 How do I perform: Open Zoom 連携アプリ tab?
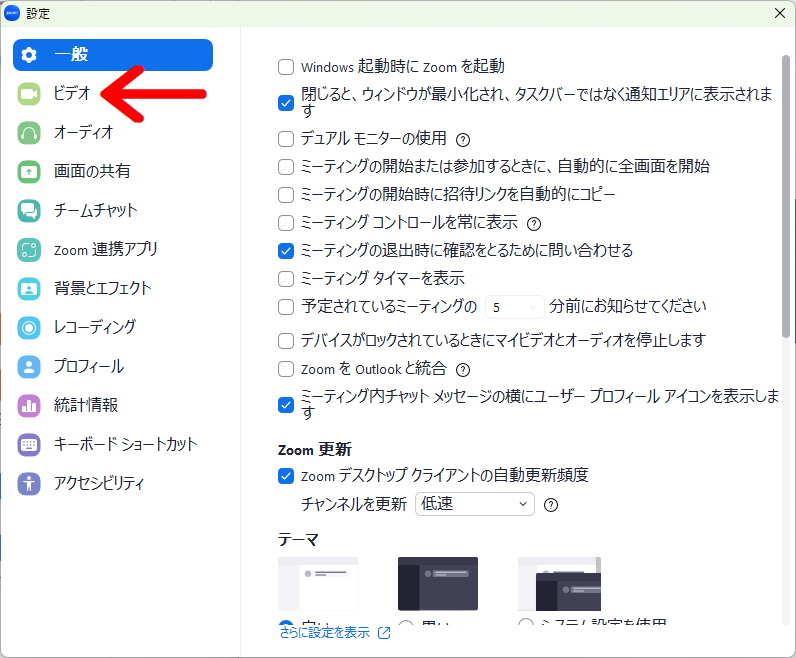click(113, 250)
